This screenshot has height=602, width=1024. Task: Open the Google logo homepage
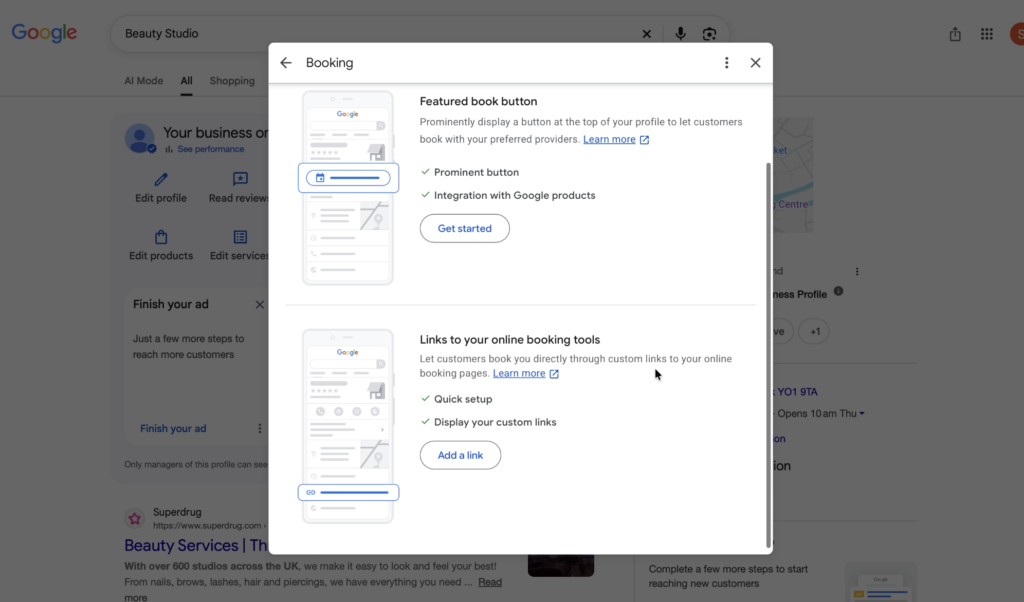[x=44, y=33]
